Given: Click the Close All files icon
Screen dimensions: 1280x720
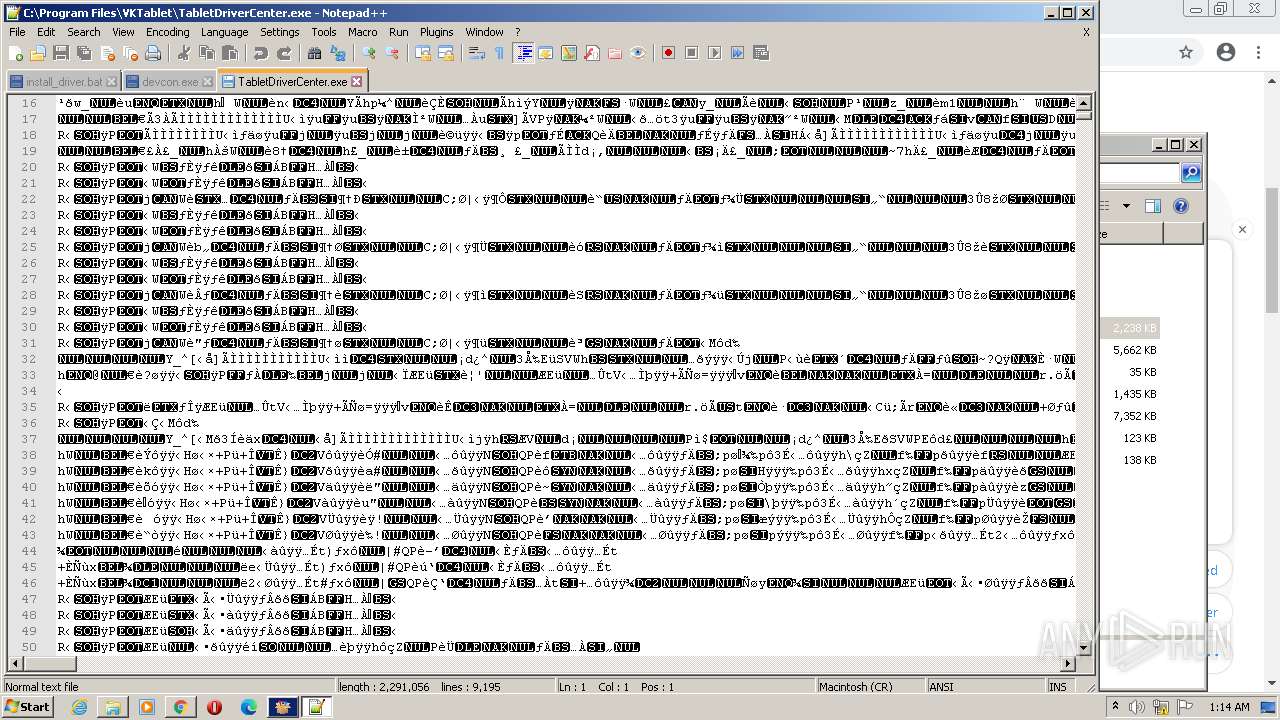Looking at the screenshot, I should [130, 53].
